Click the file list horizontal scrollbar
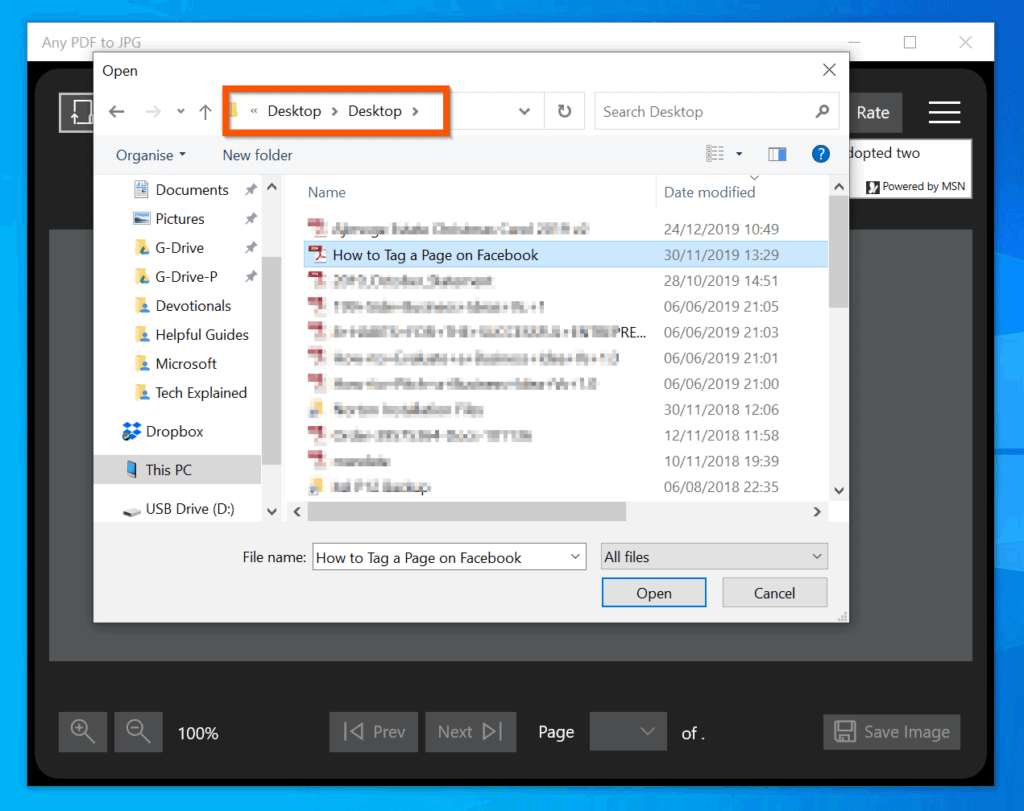 [x=466, y=511]
